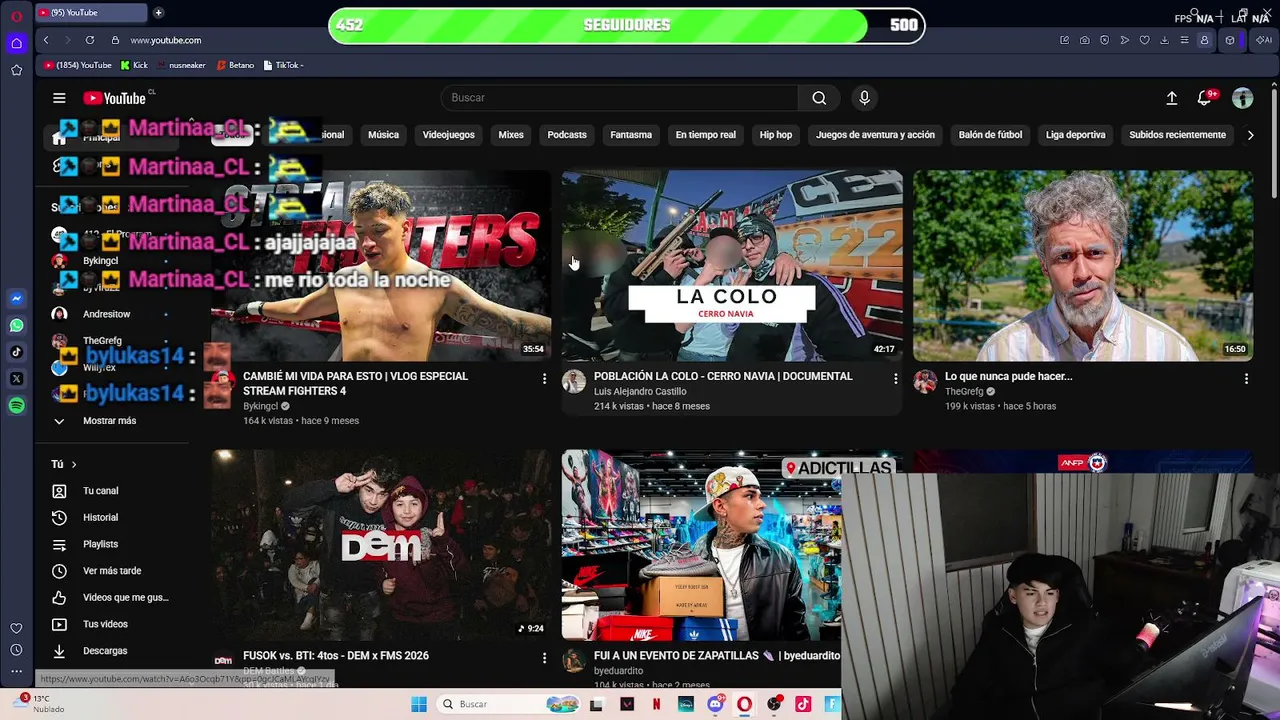Add page to Opera bookmarks heart

(x=1144, y=40)
